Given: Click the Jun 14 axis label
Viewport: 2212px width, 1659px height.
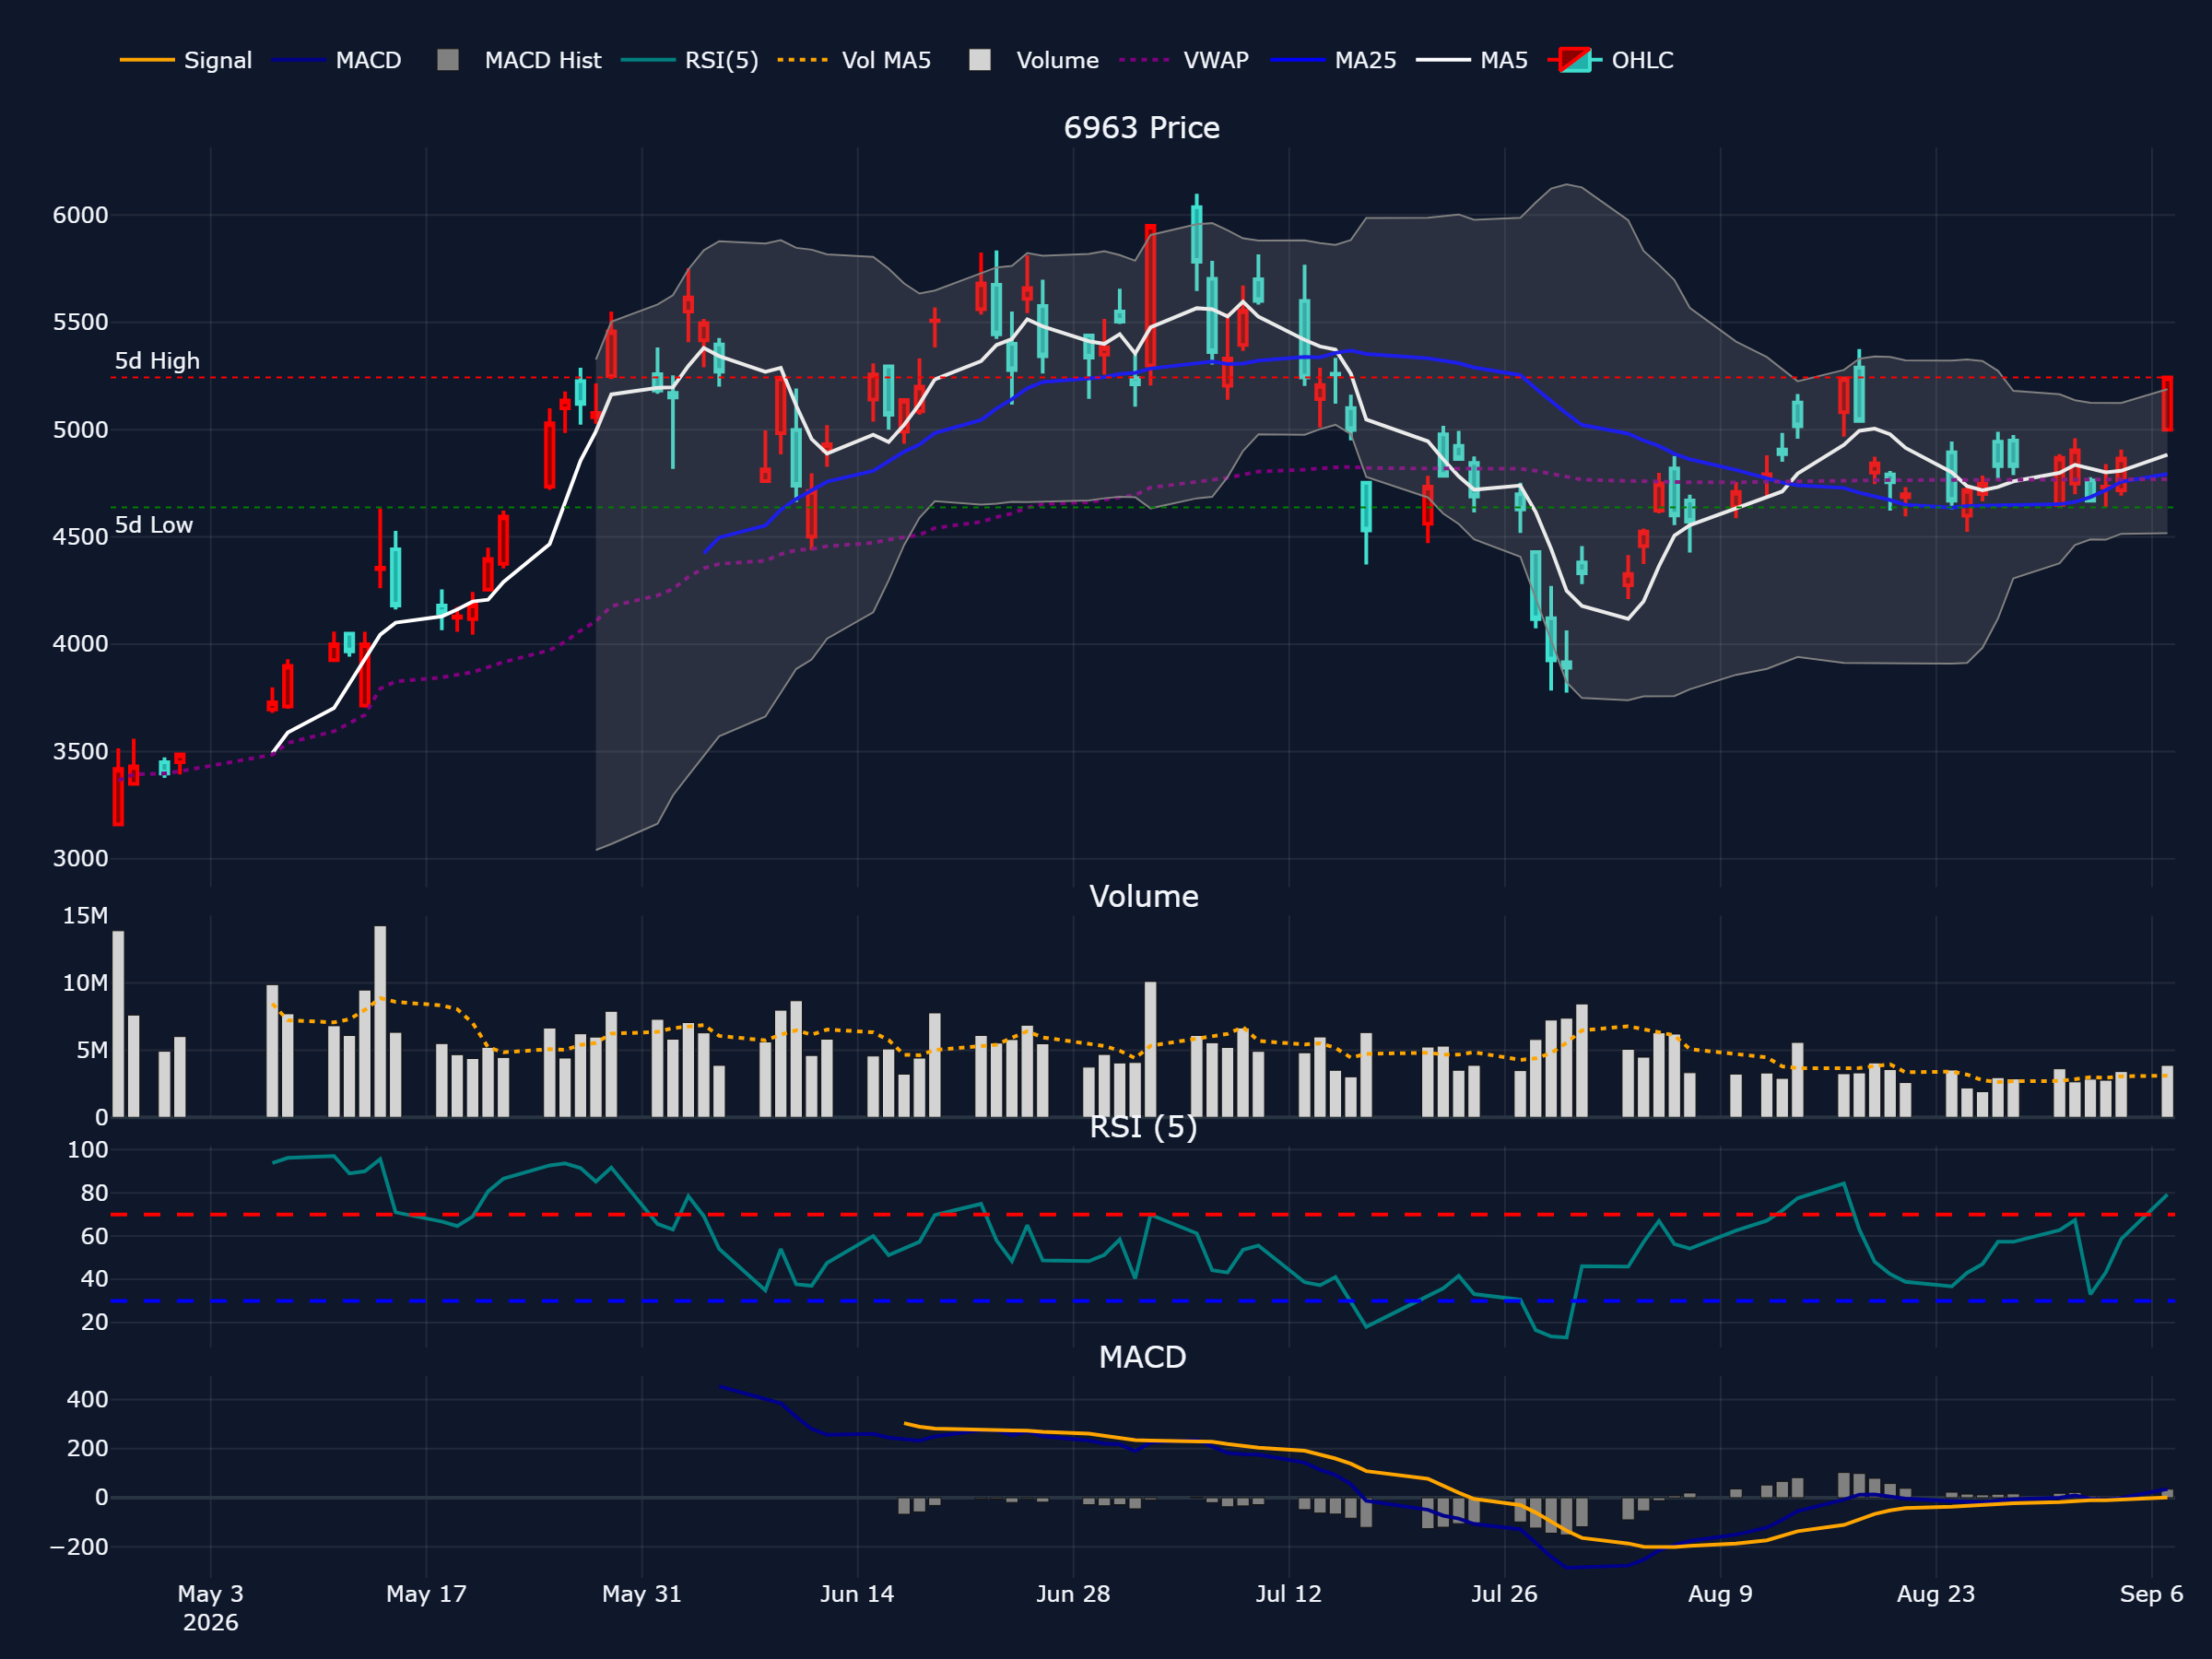Looking at the screenshot, I should click(x=857, y=1594).
